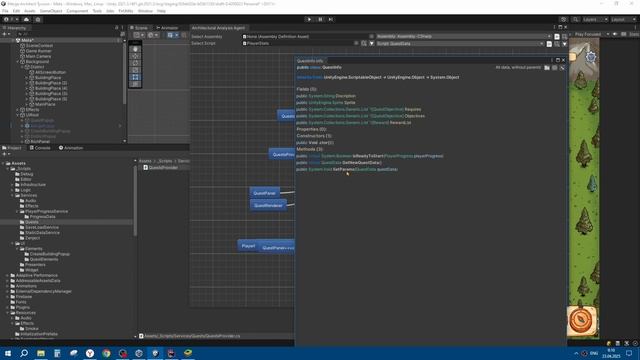Open the Undo History icon in the top toolbar
Image resolution: width=640 pixels, height=360 pixels.
563,19
